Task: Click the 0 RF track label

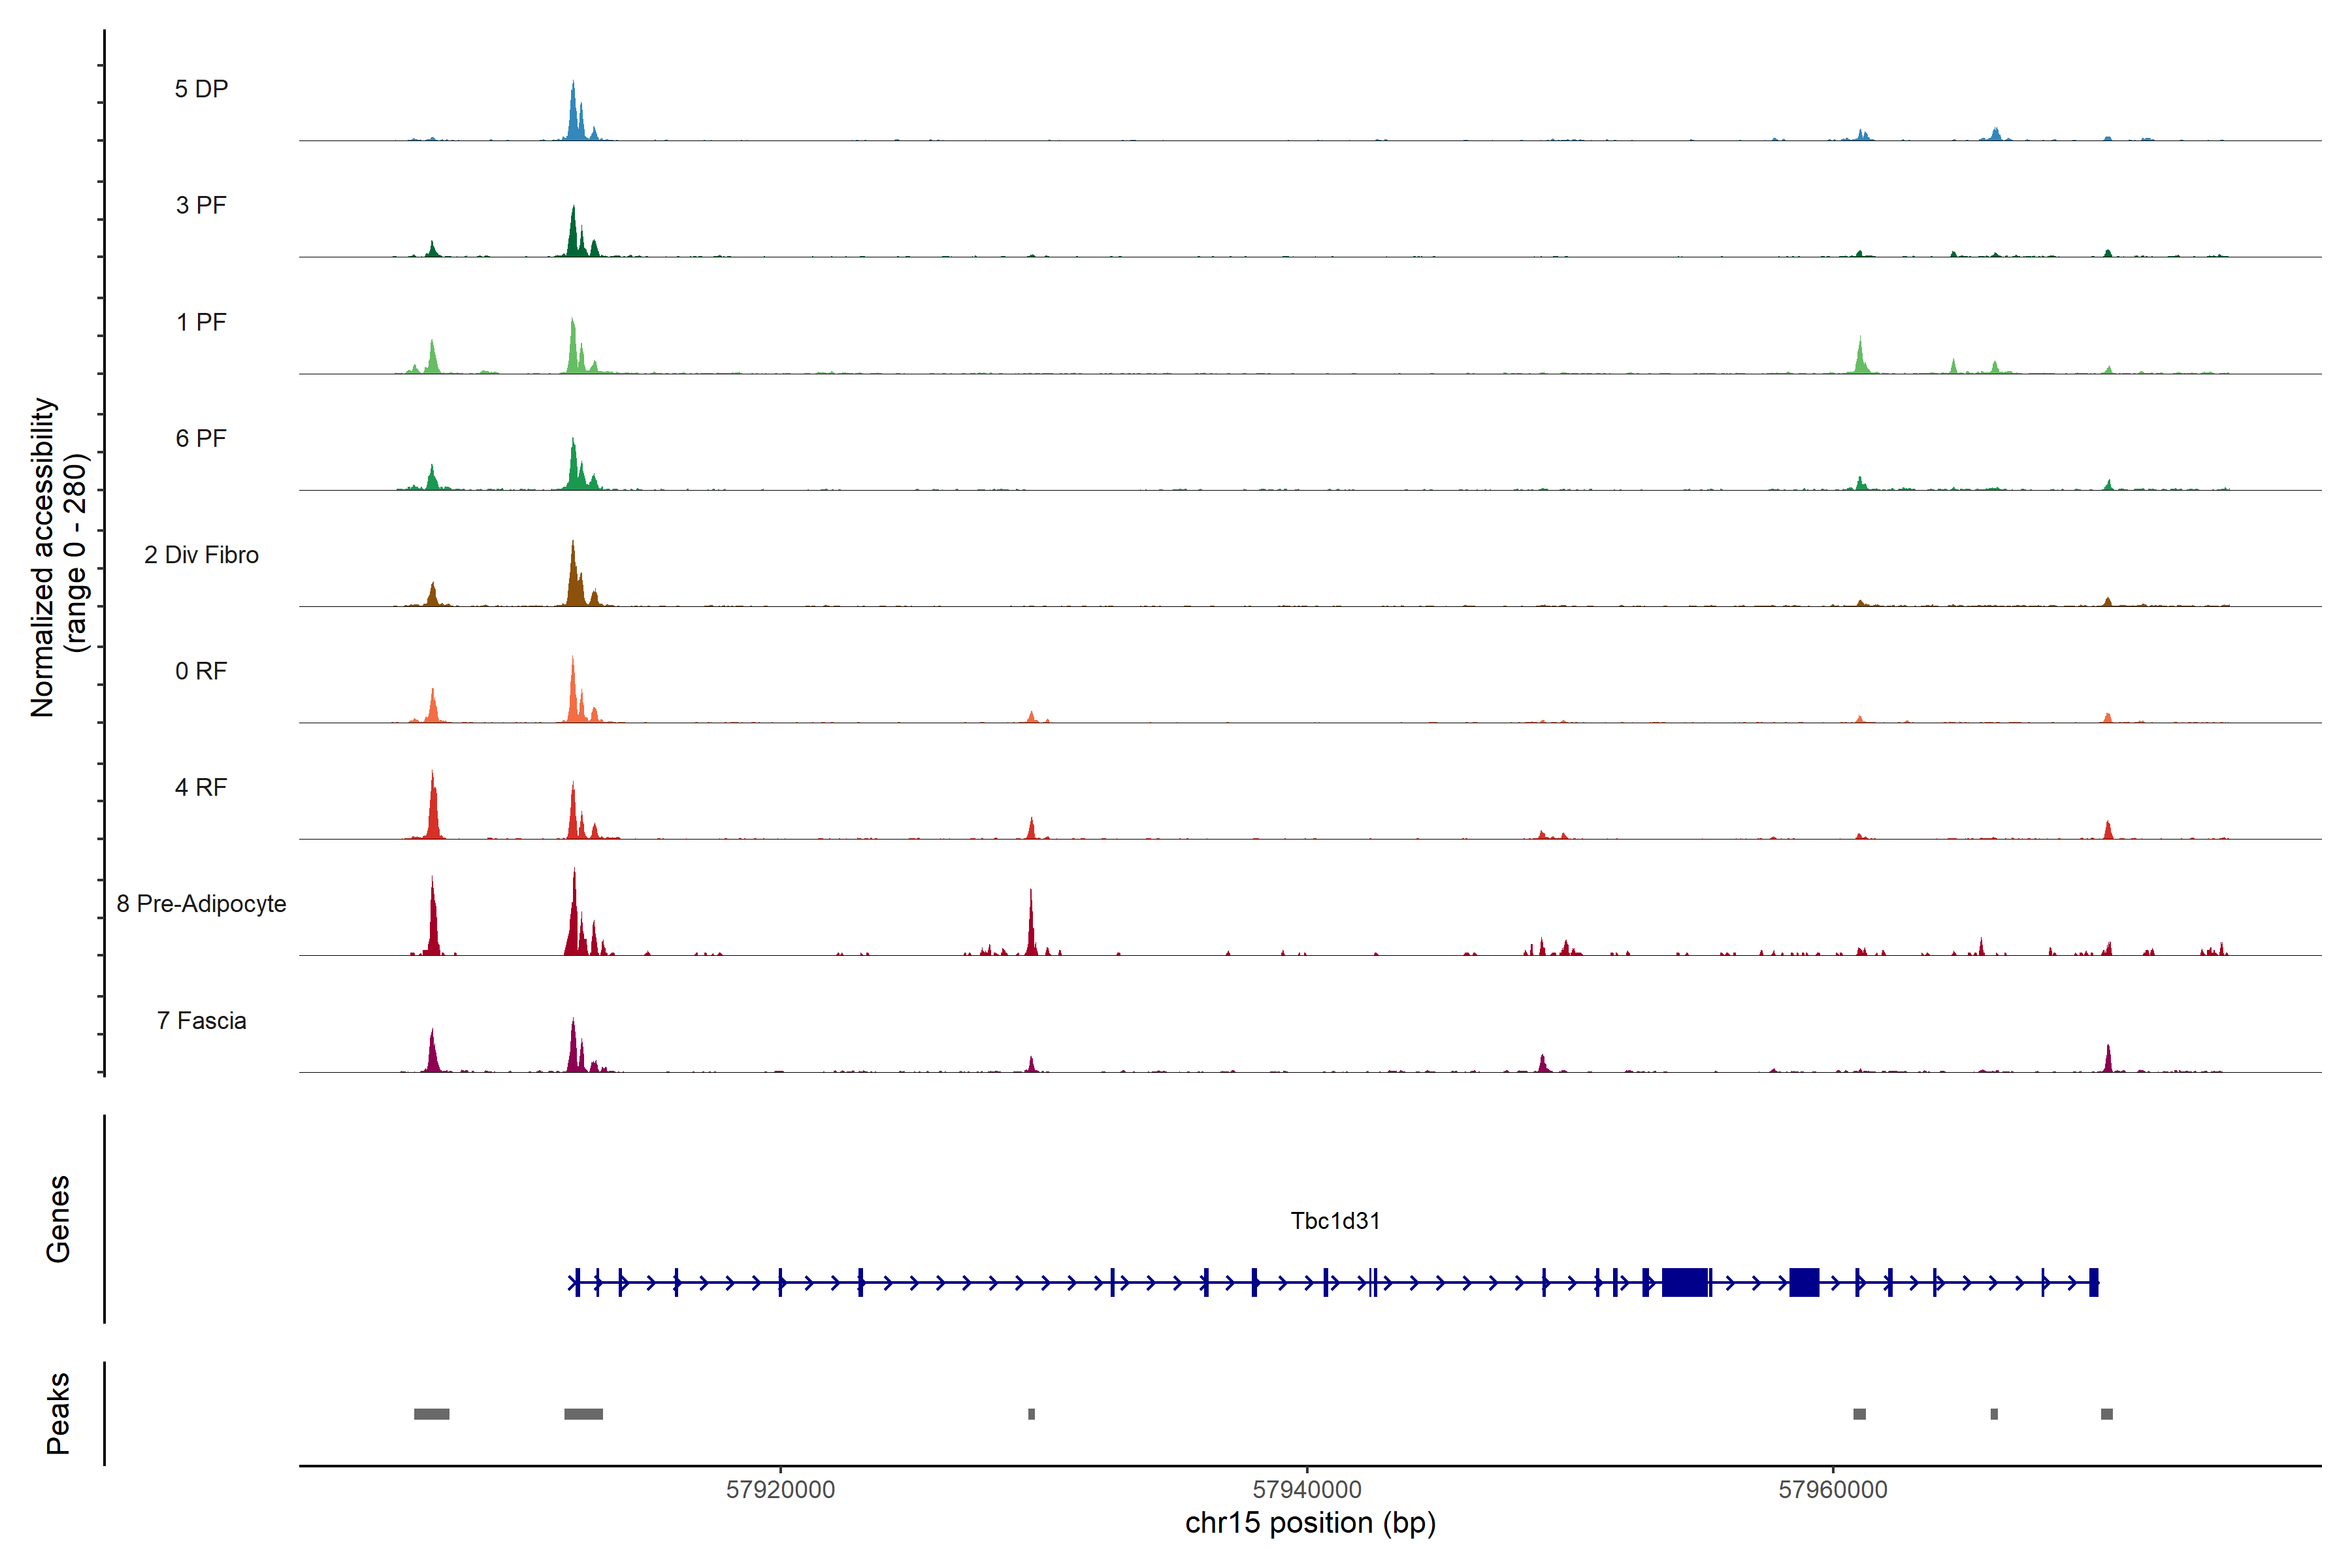Action: (201, 671)
